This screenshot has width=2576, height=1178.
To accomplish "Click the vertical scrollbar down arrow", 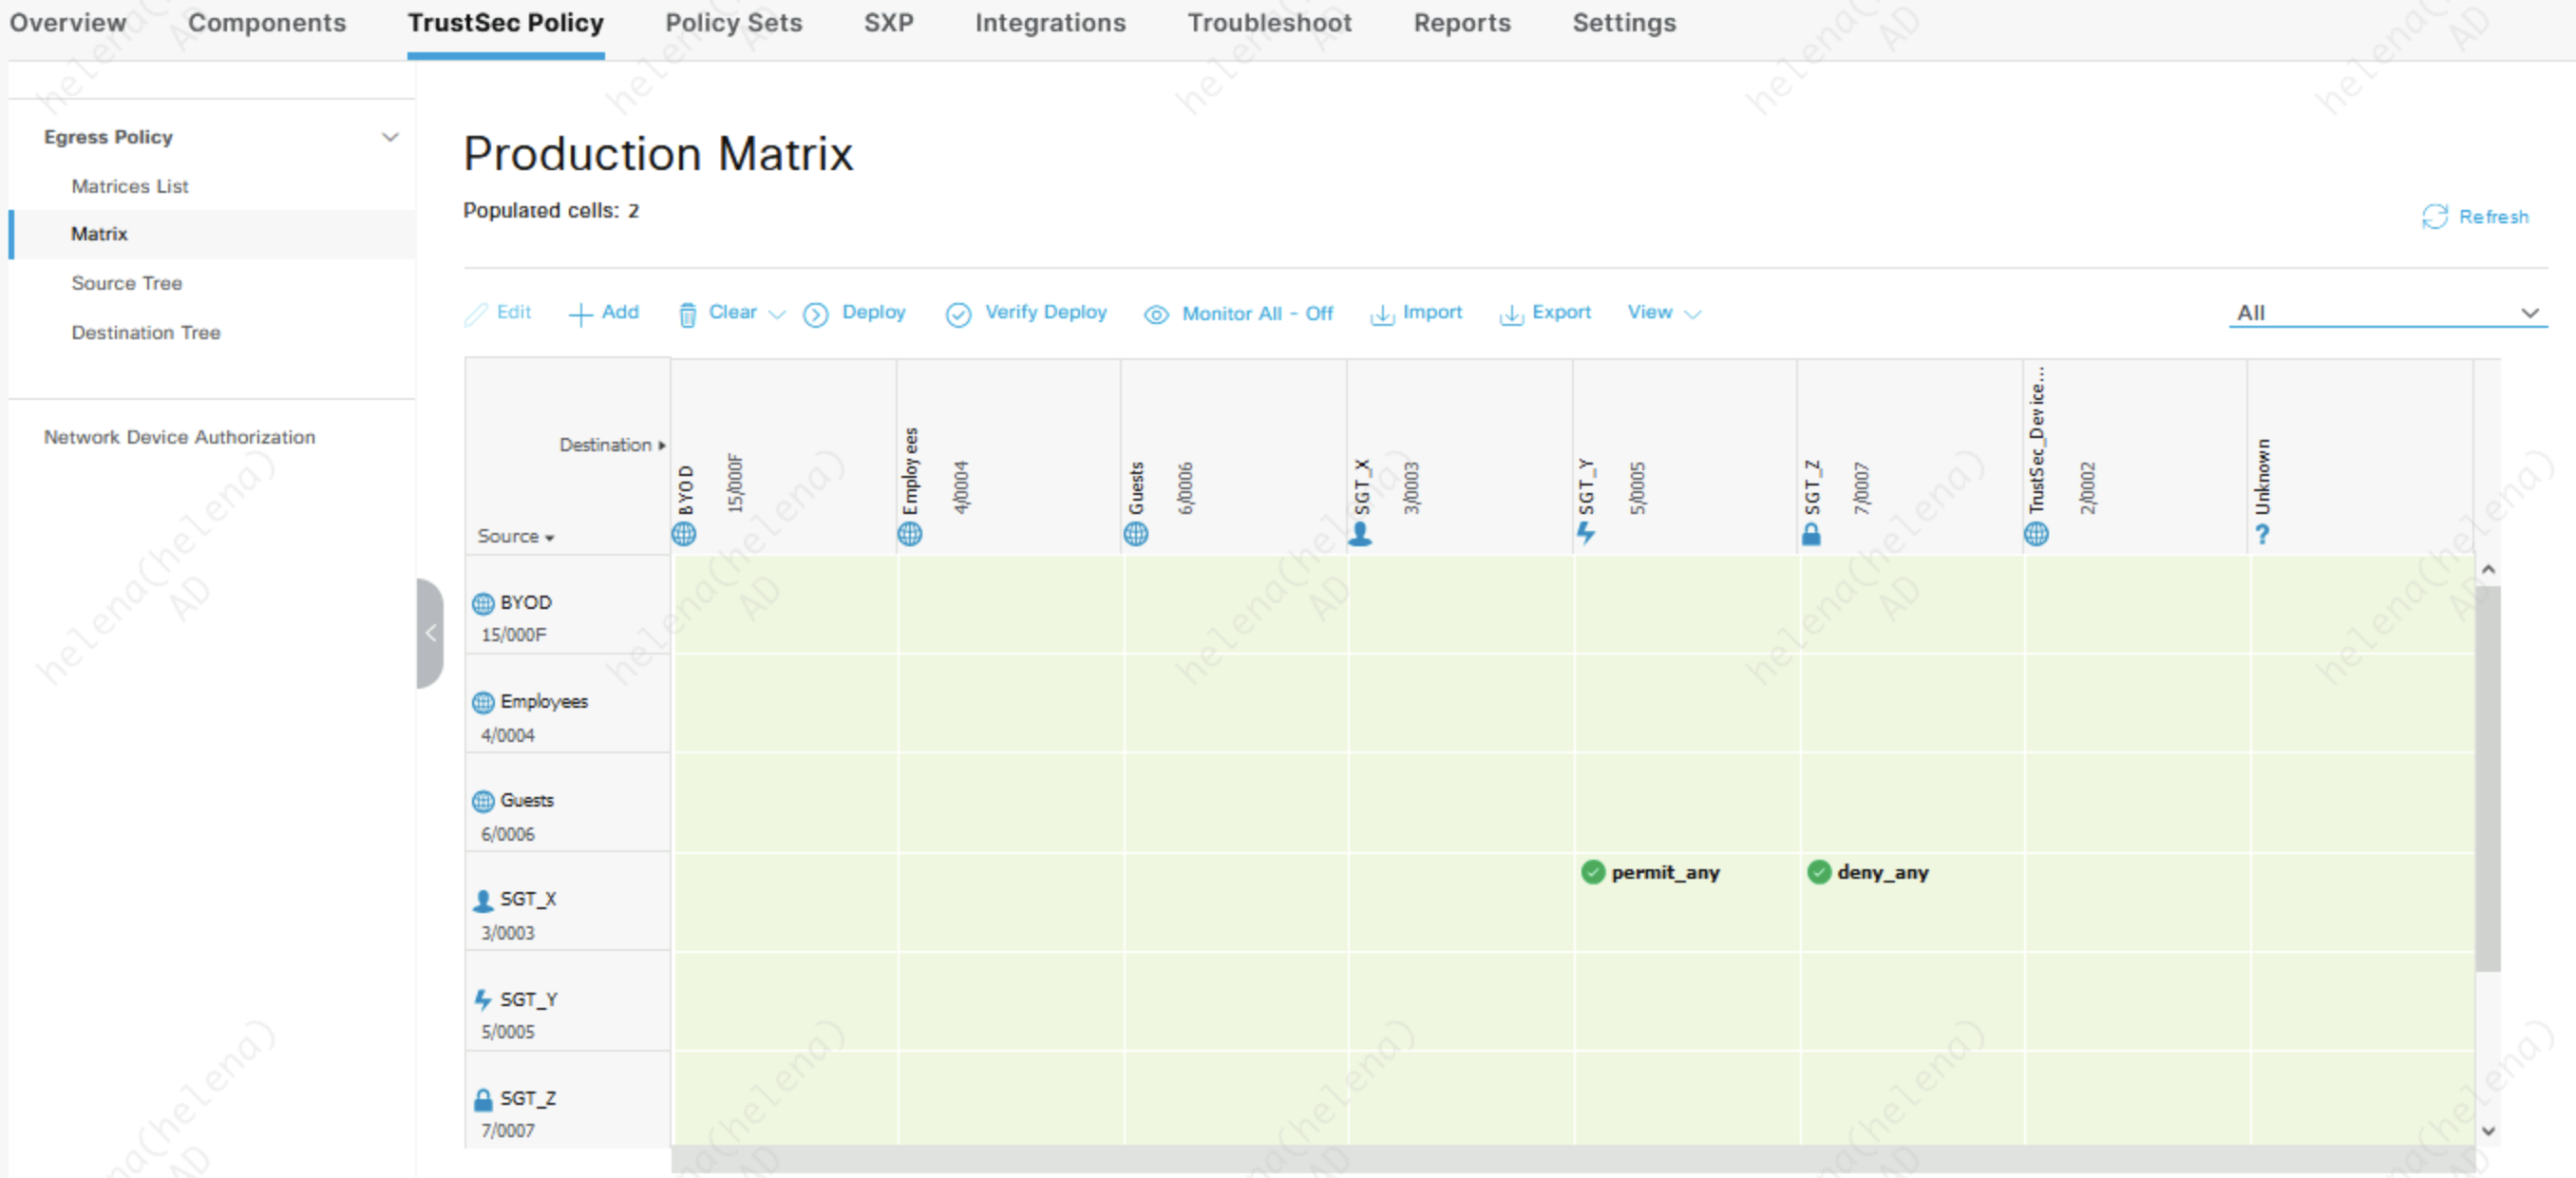I will click(2488, 1131).
